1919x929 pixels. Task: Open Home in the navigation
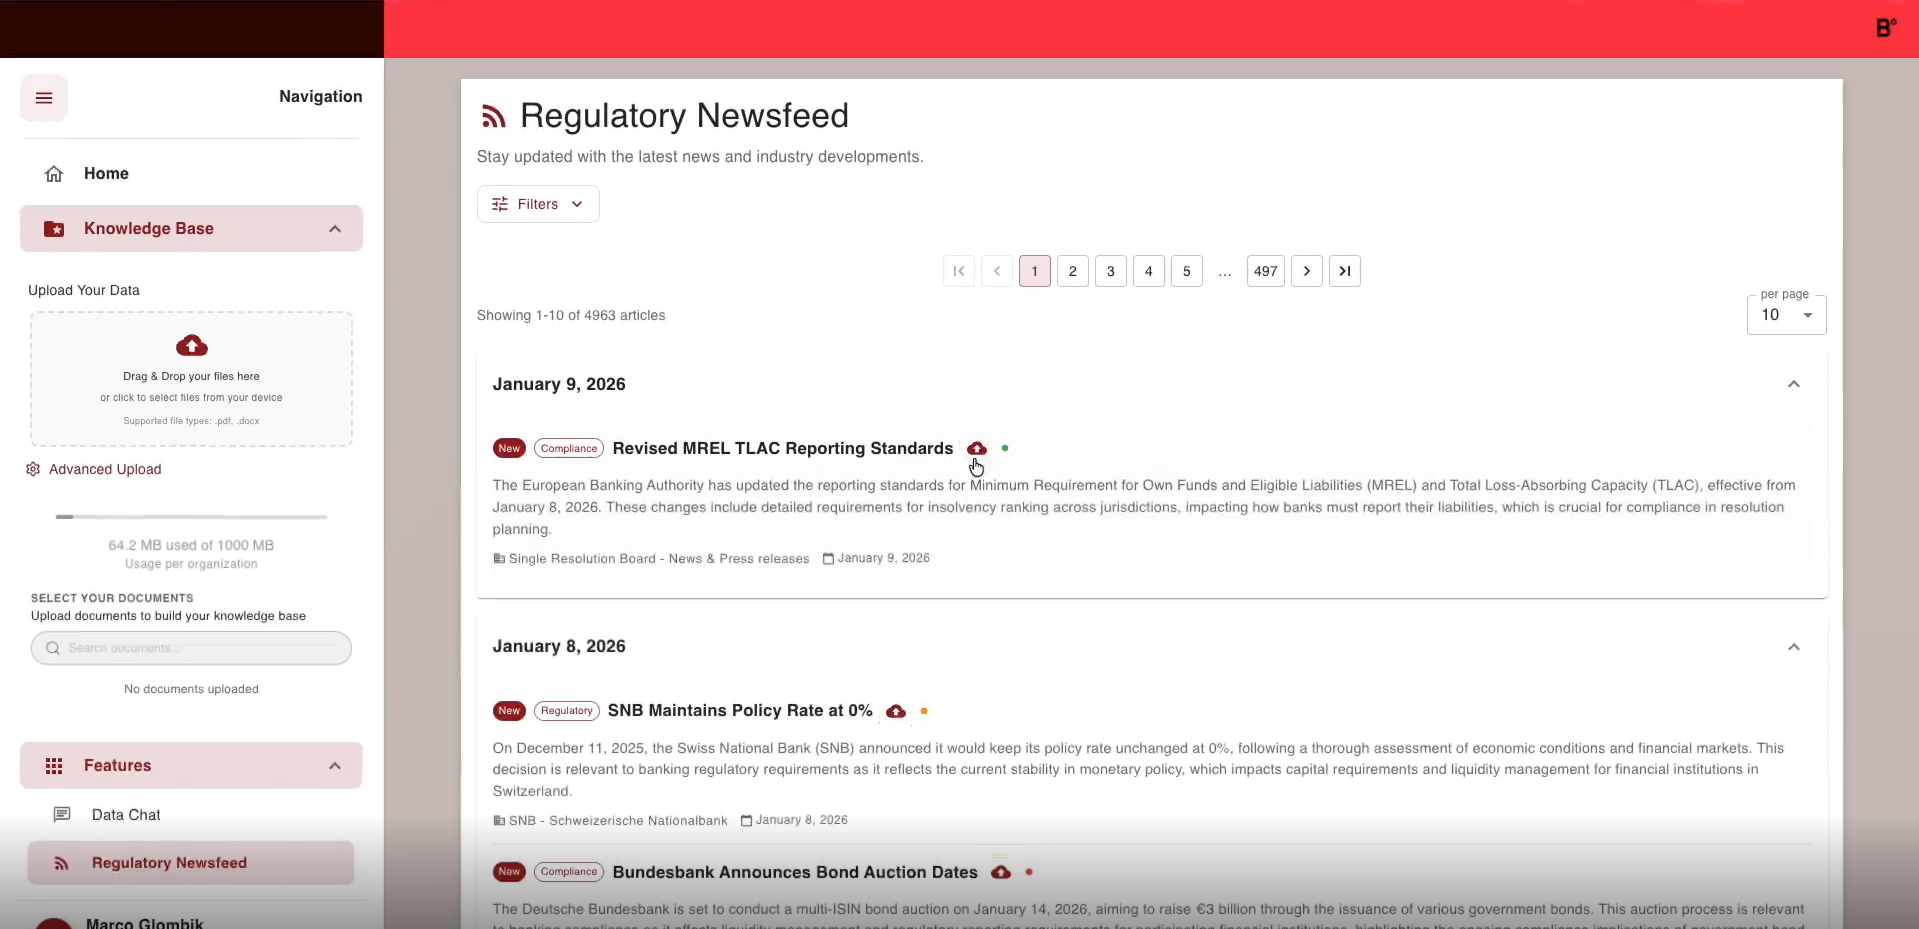[x=106, y=174]
